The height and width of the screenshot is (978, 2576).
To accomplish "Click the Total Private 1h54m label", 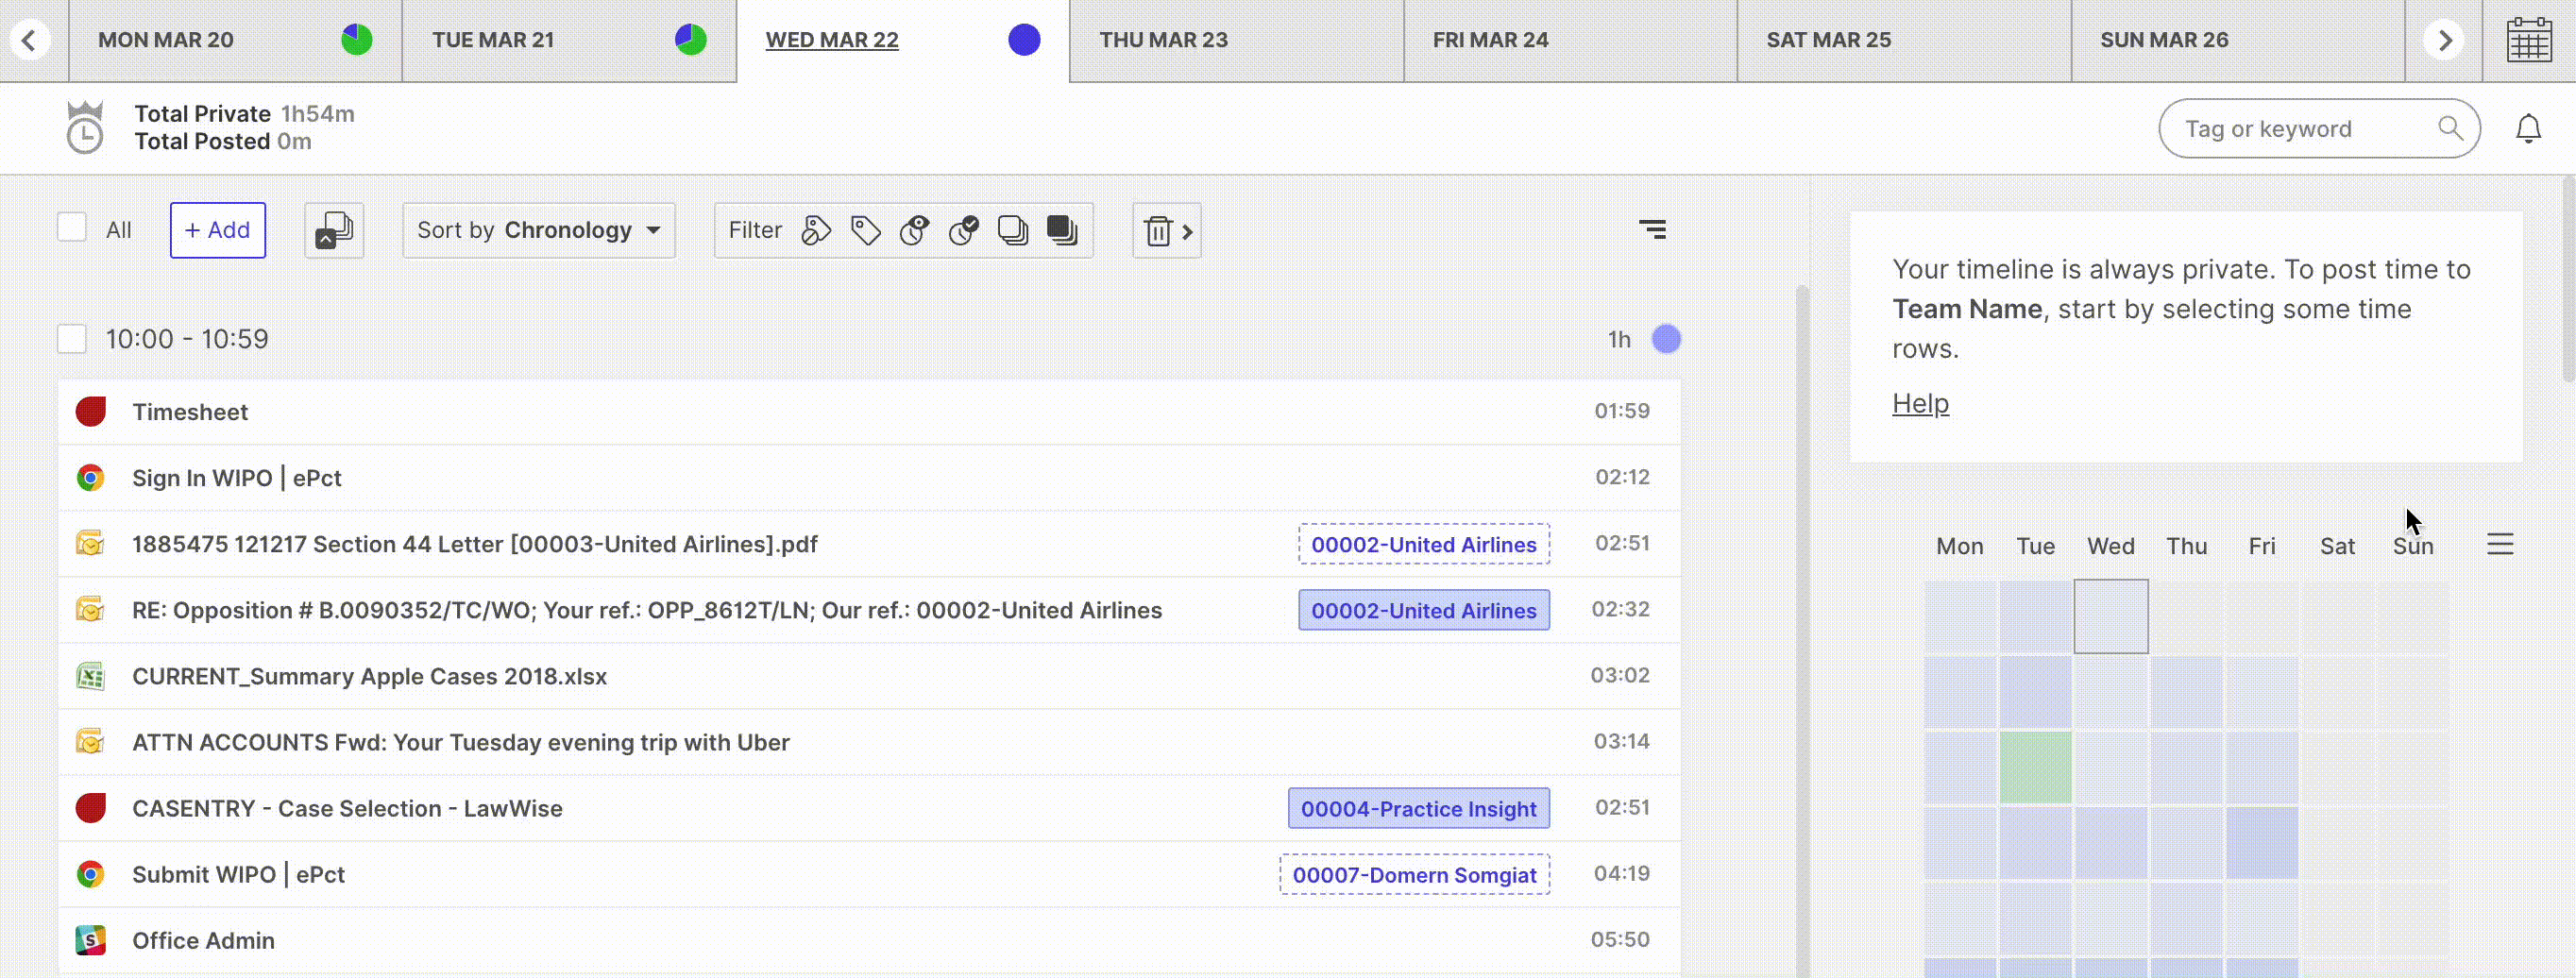I will (x=244, y=114).
